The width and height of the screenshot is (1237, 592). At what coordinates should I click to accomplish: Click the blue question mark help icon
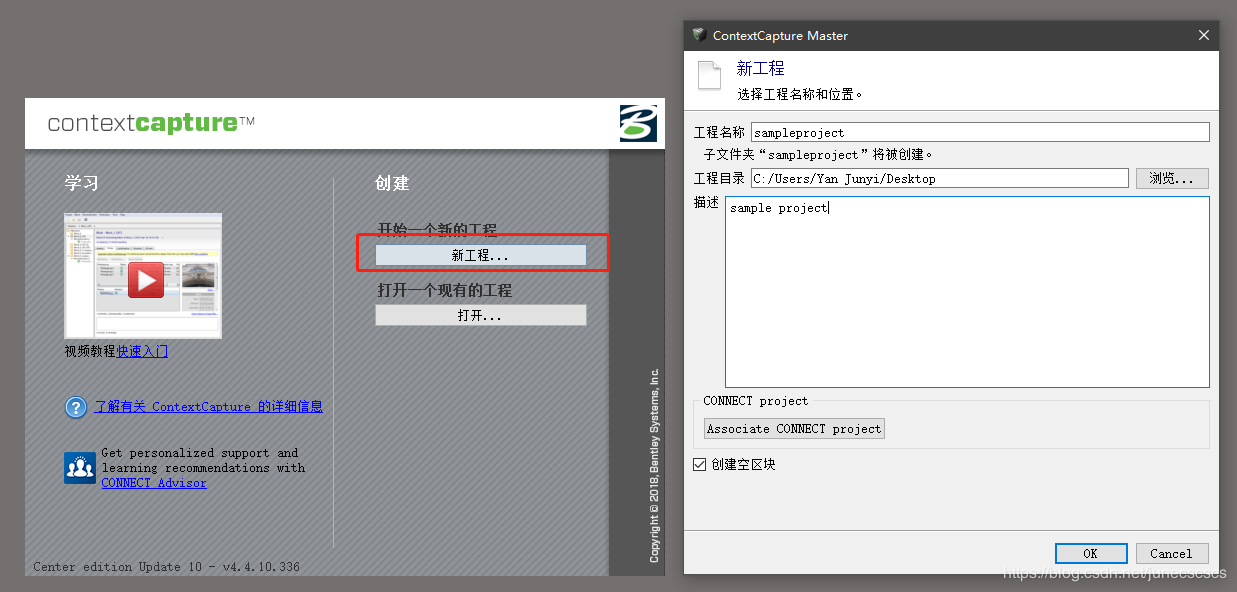point(76,407)
